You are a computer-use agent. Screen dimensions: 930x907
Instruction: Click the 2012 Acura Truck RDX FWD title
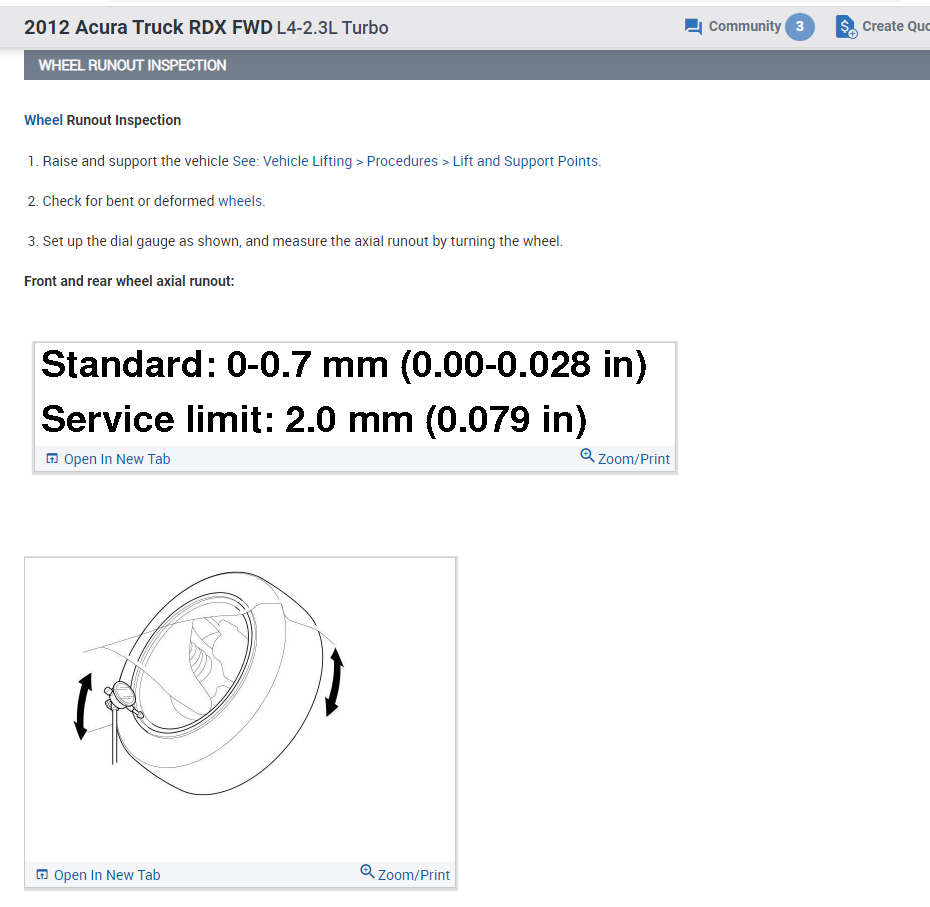(148, 27)
